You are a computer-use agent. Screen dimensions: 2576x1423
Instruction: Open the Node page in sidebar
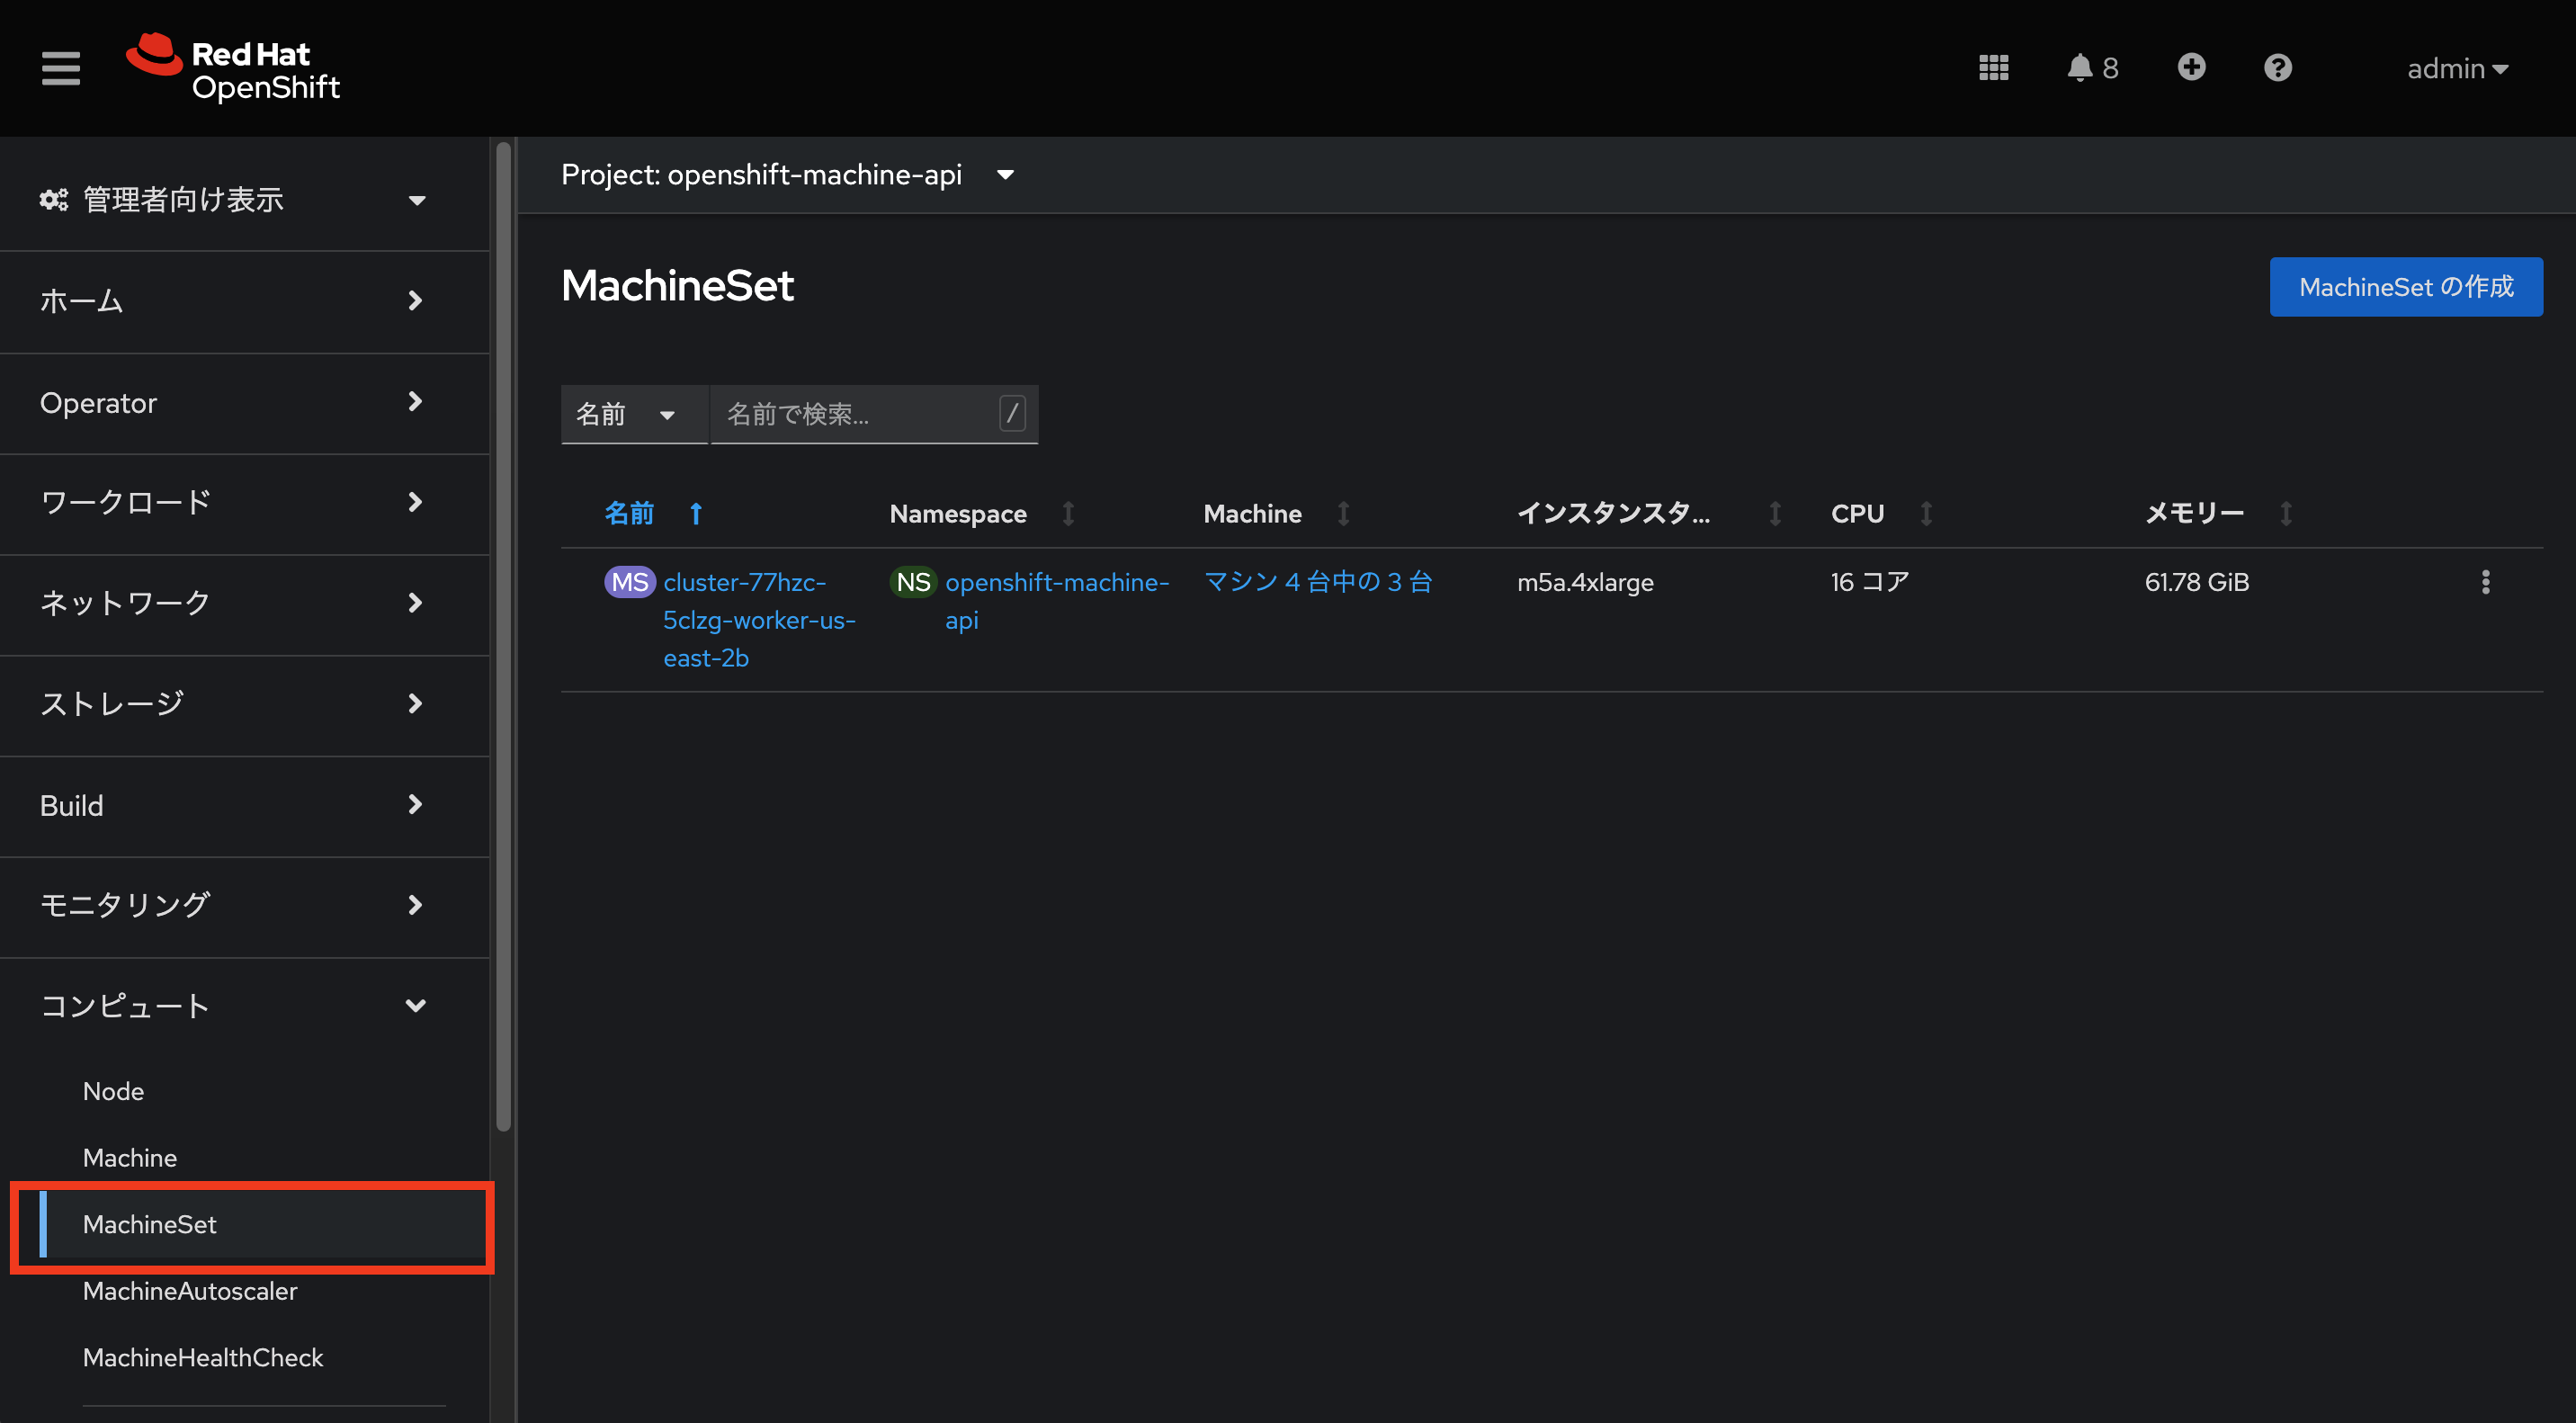[x=113, y=1091]
